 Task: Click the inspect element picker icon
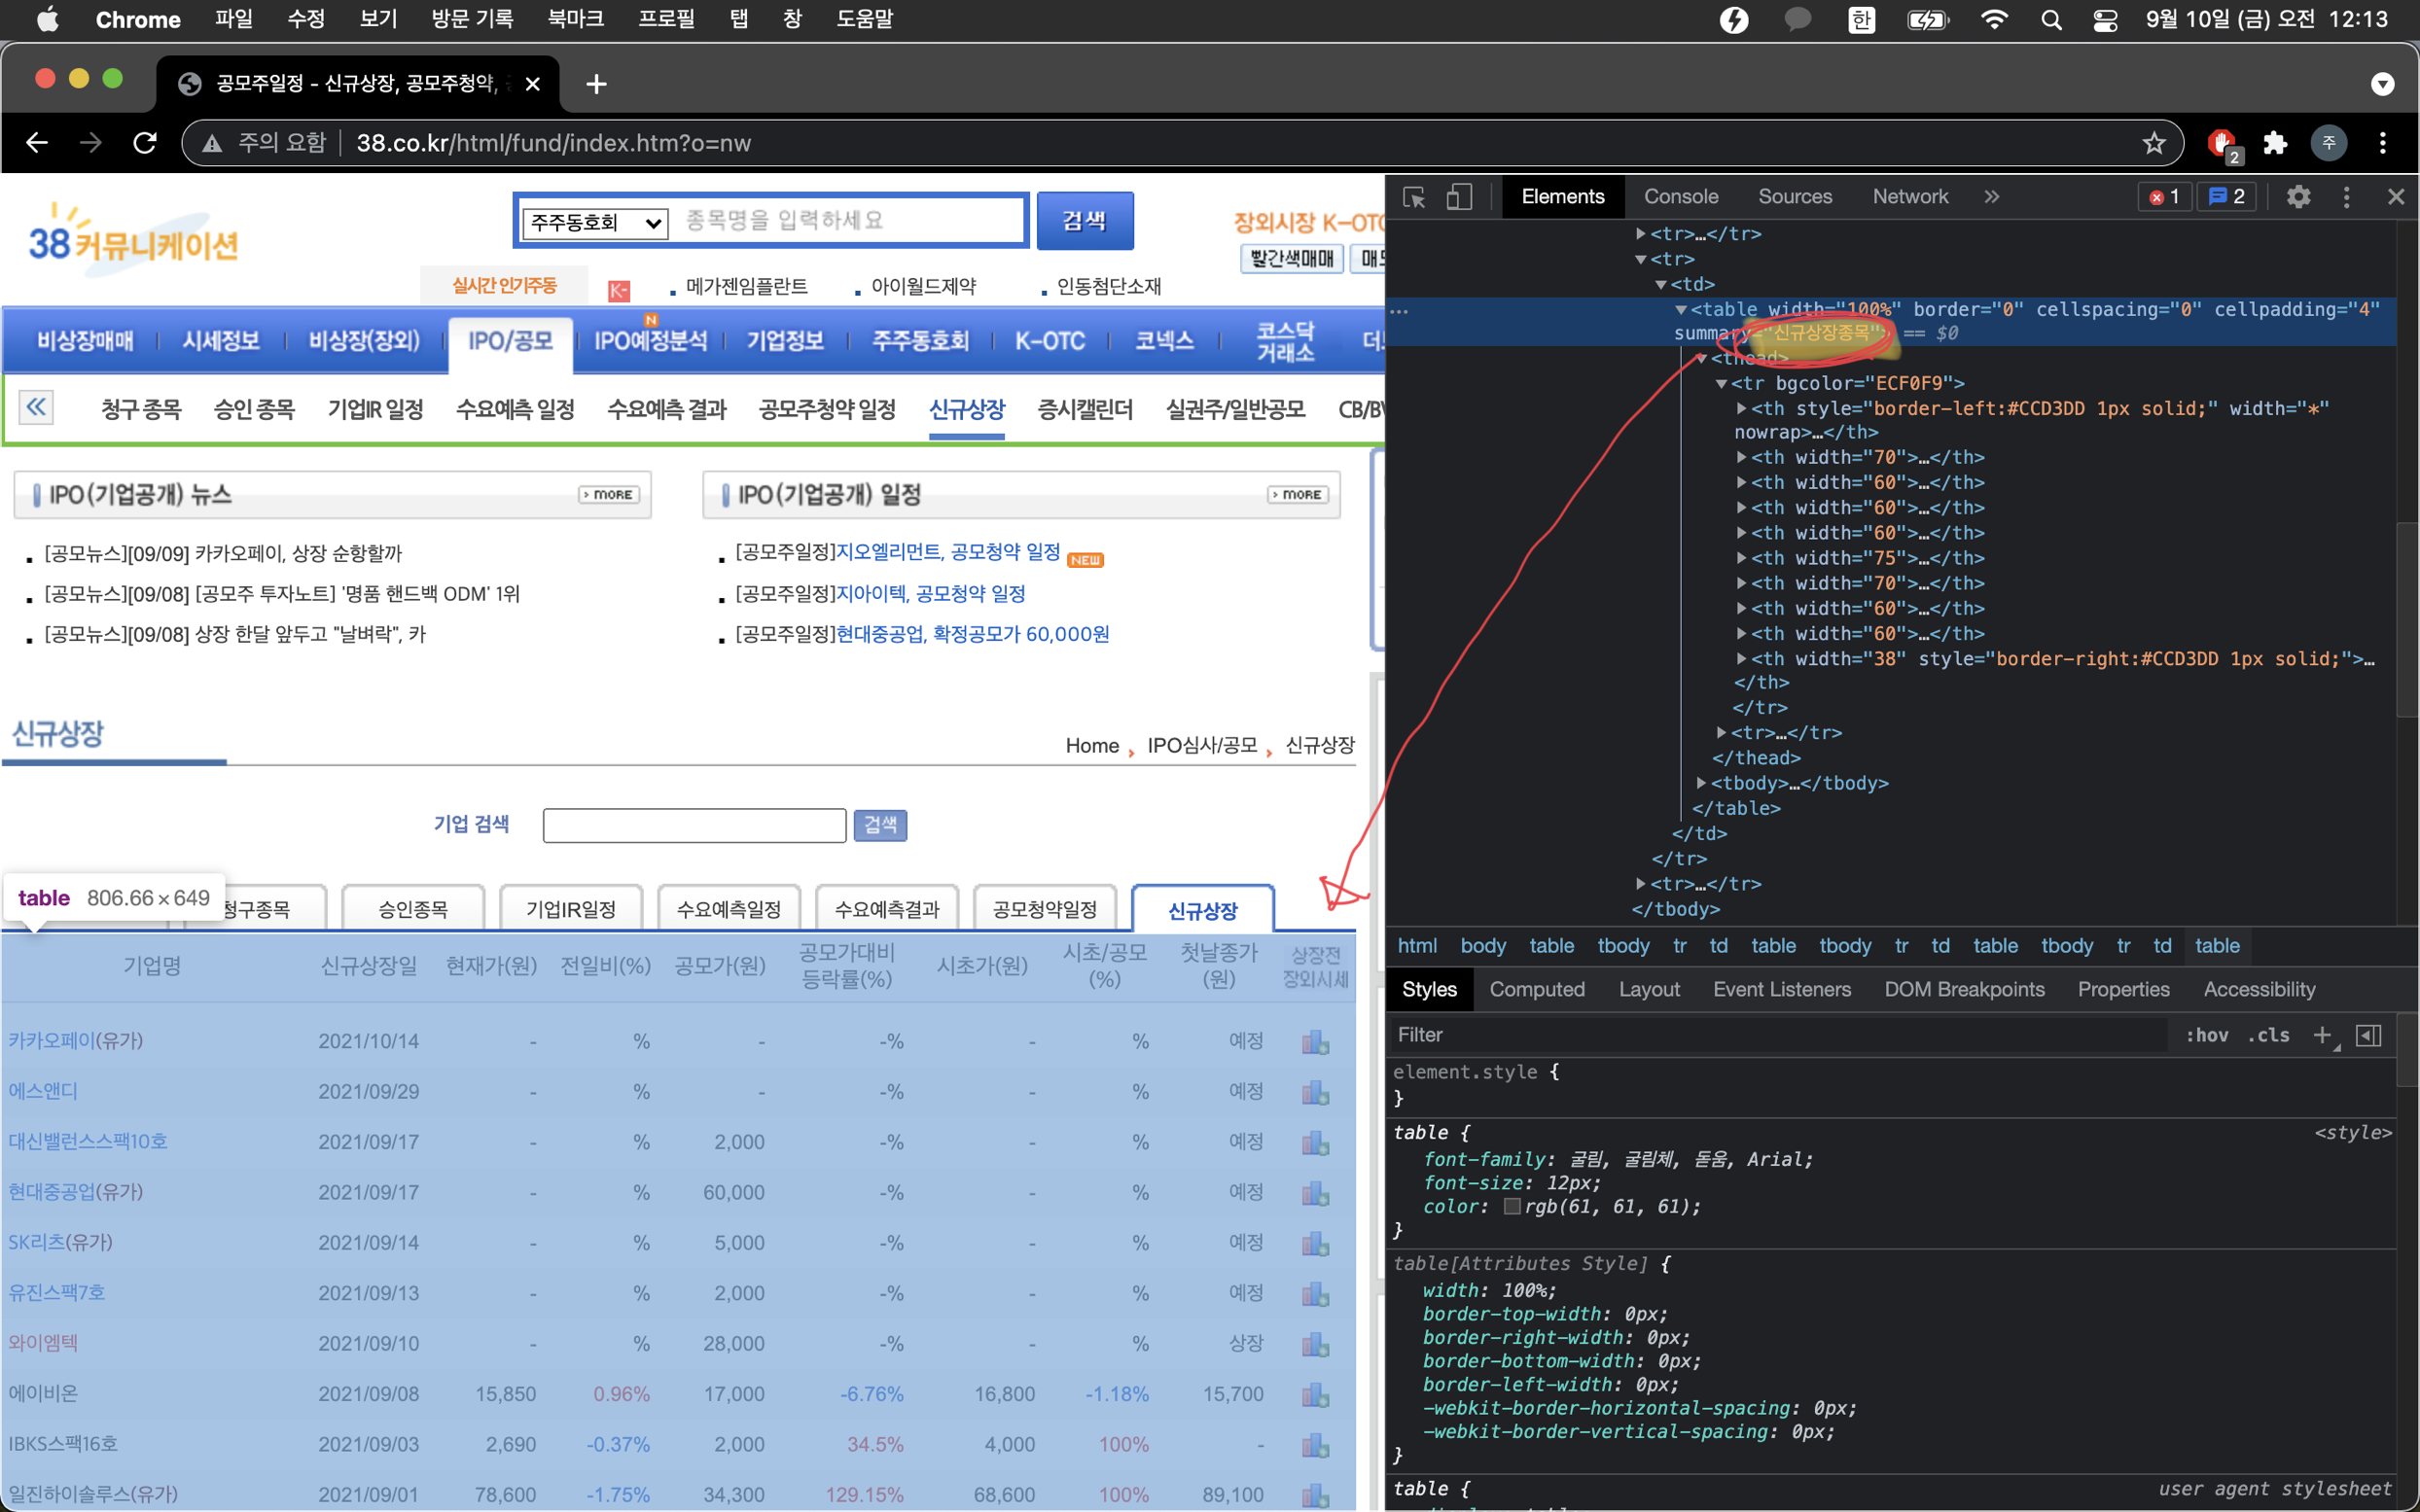tap(1414, 197)
